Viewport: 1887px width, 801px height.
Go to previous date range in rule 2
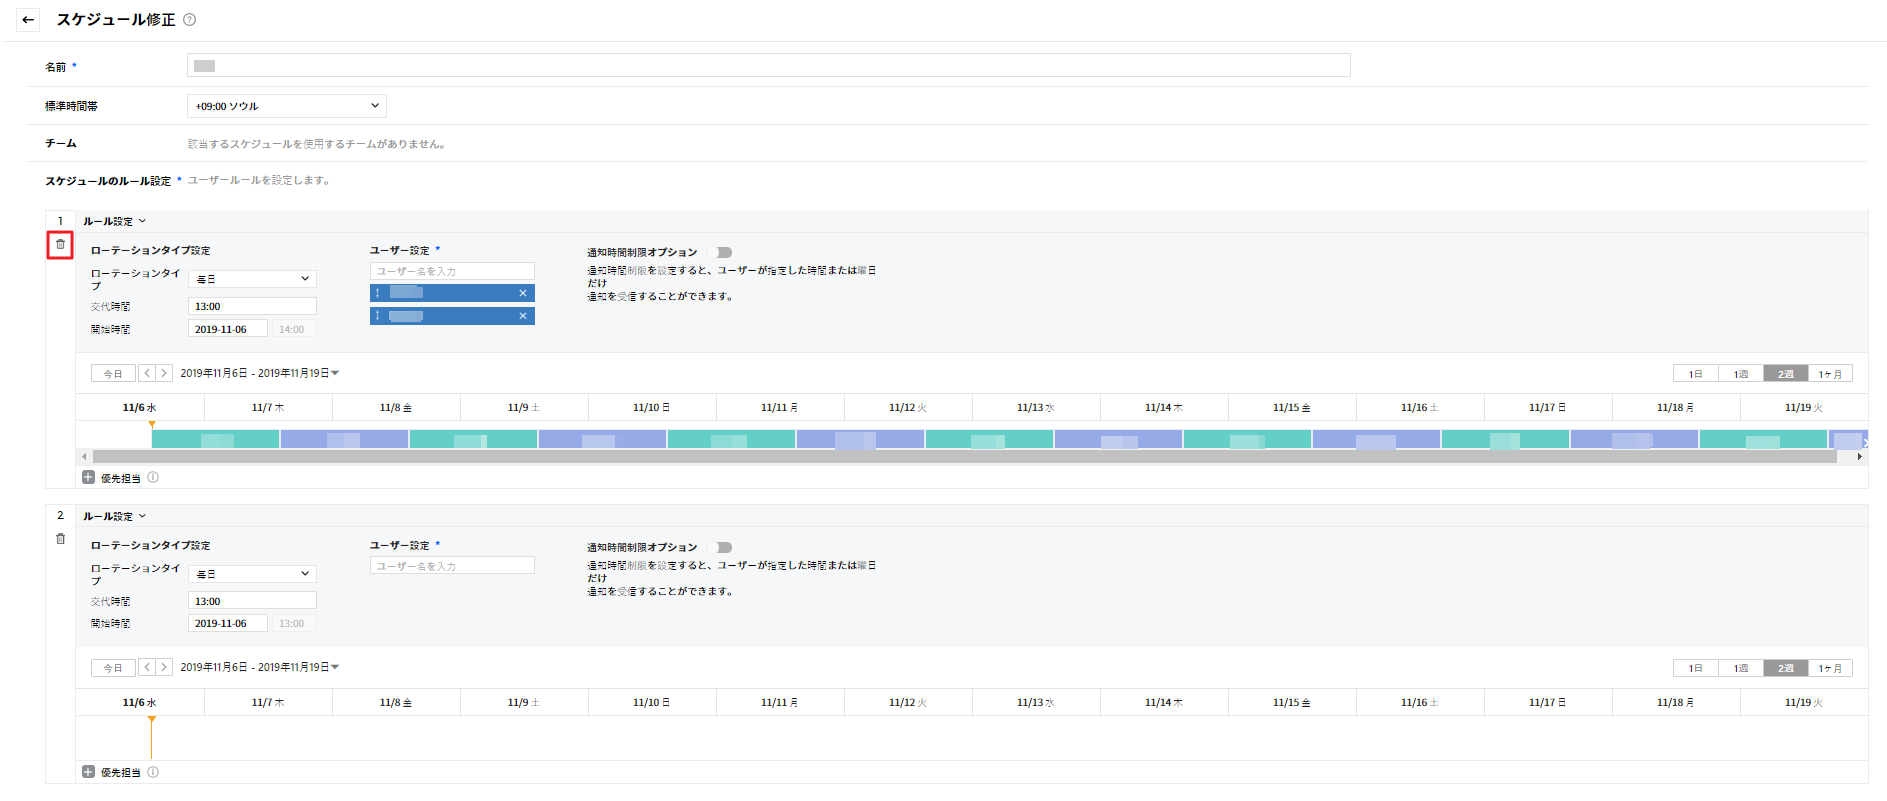147,667
